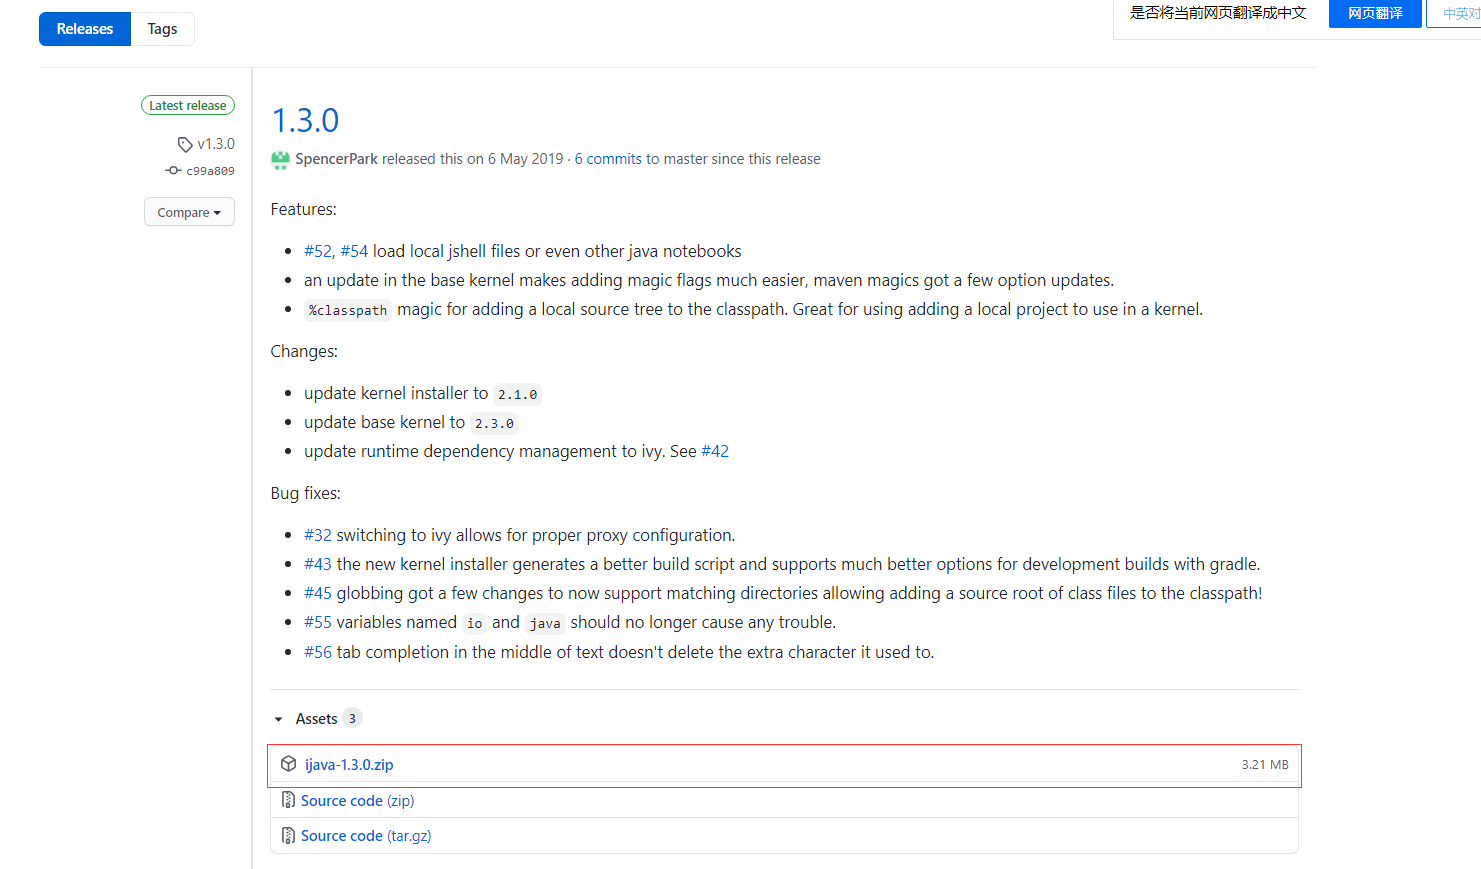Click the file icon beside Source code (zip)
The width and height of the screenshot is (1481, 869).
coord(287,800)
